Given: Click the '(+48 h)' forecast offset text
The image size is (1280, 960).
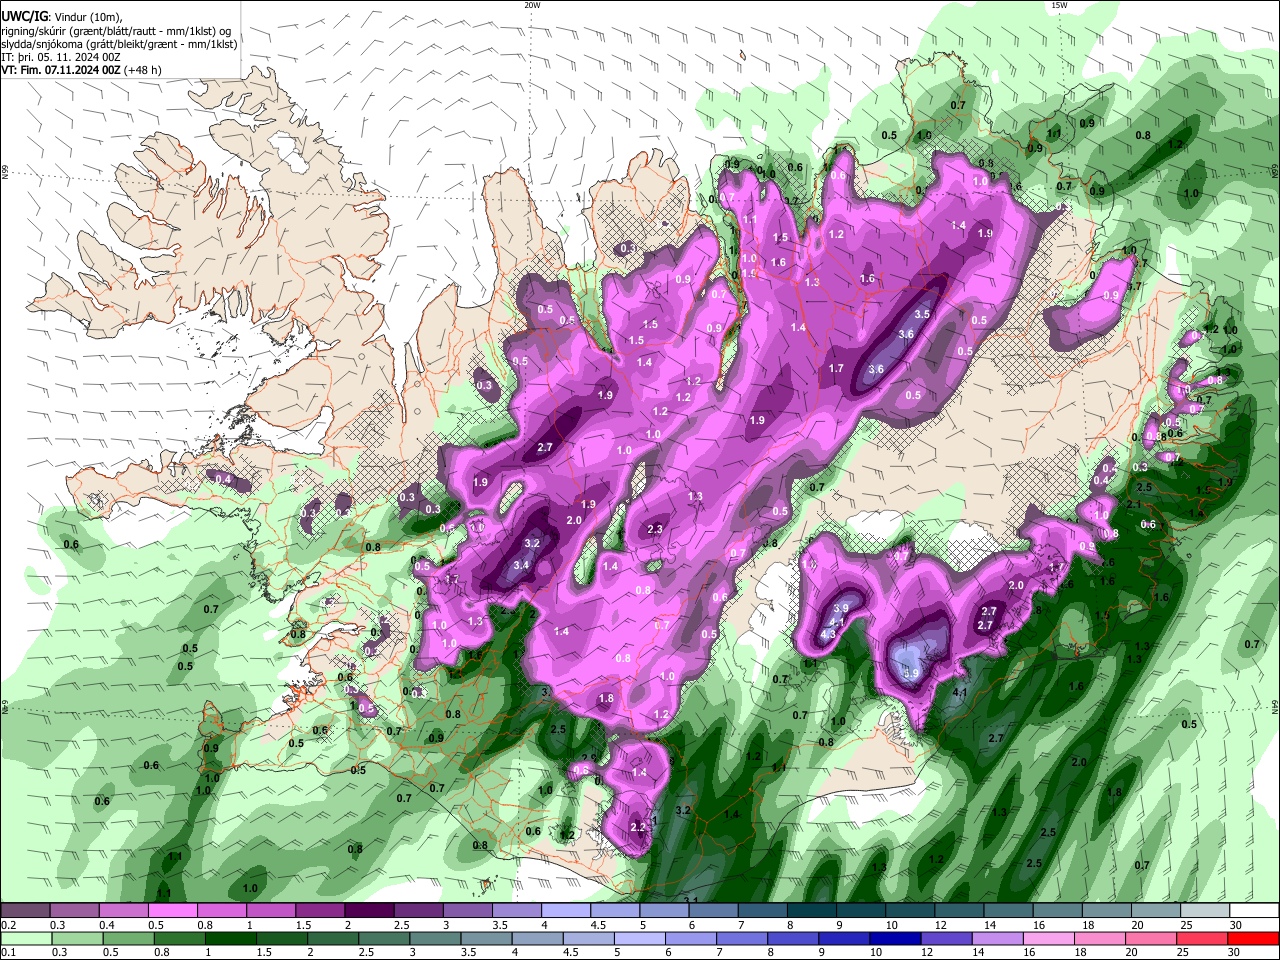Looking at the screenshot, I should (144, 70).
